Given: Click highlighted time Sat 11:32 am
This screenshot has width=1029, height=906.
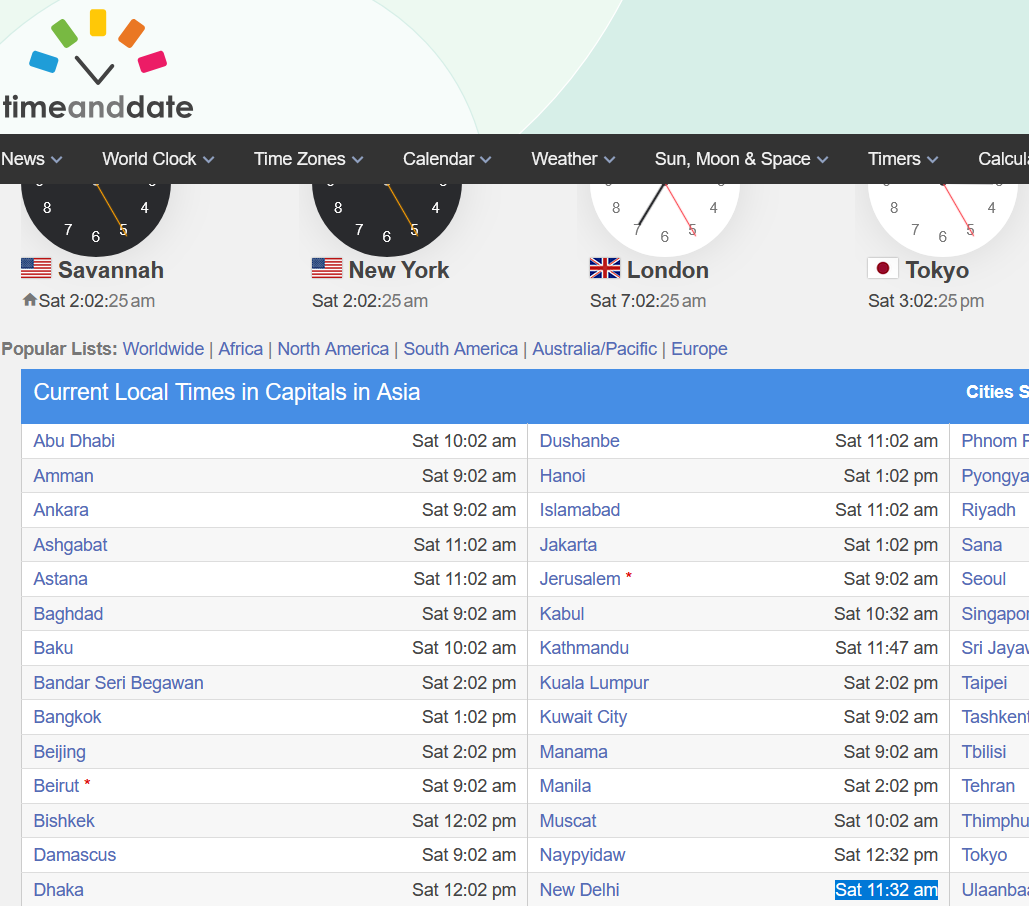Looking at the screenshot, I should point(886,889).
